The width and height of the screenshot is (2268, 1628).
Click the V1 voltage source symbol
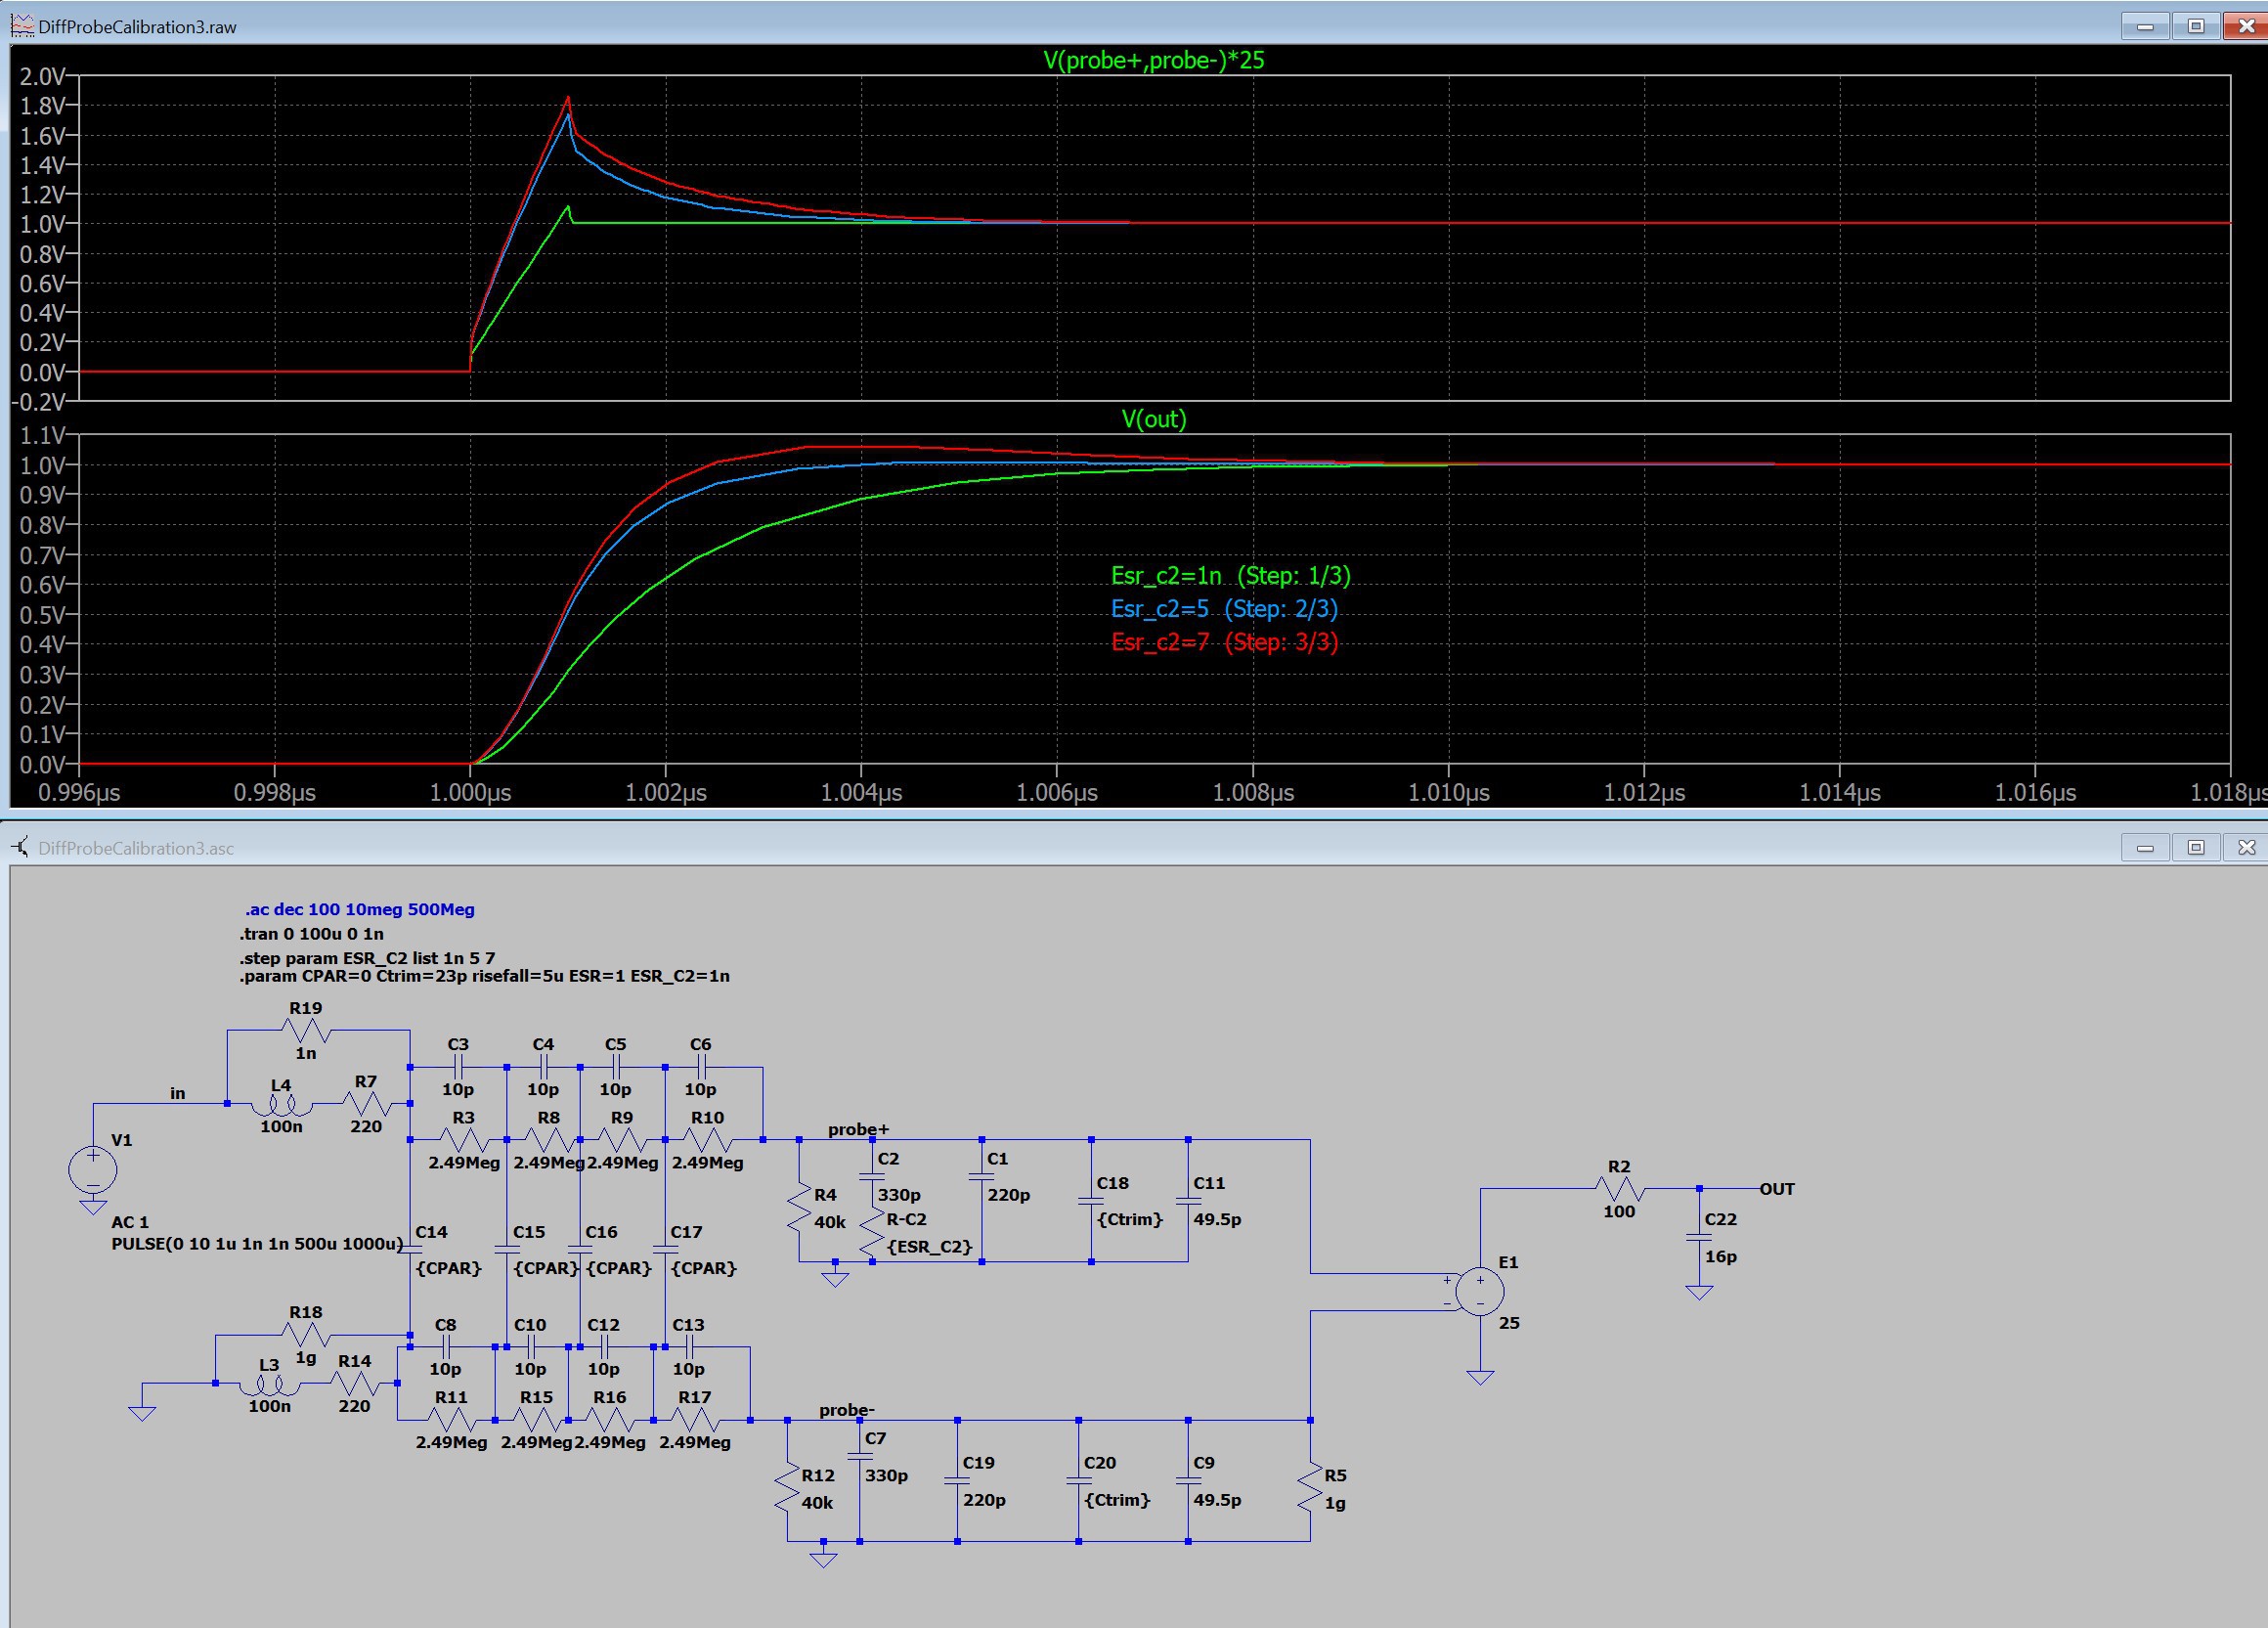tap(92, 1170)
